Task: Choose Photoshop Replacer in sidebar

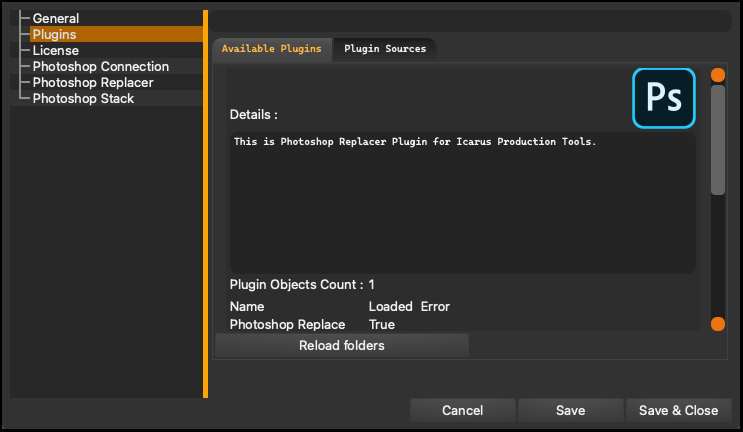Action: click(93, 82)
